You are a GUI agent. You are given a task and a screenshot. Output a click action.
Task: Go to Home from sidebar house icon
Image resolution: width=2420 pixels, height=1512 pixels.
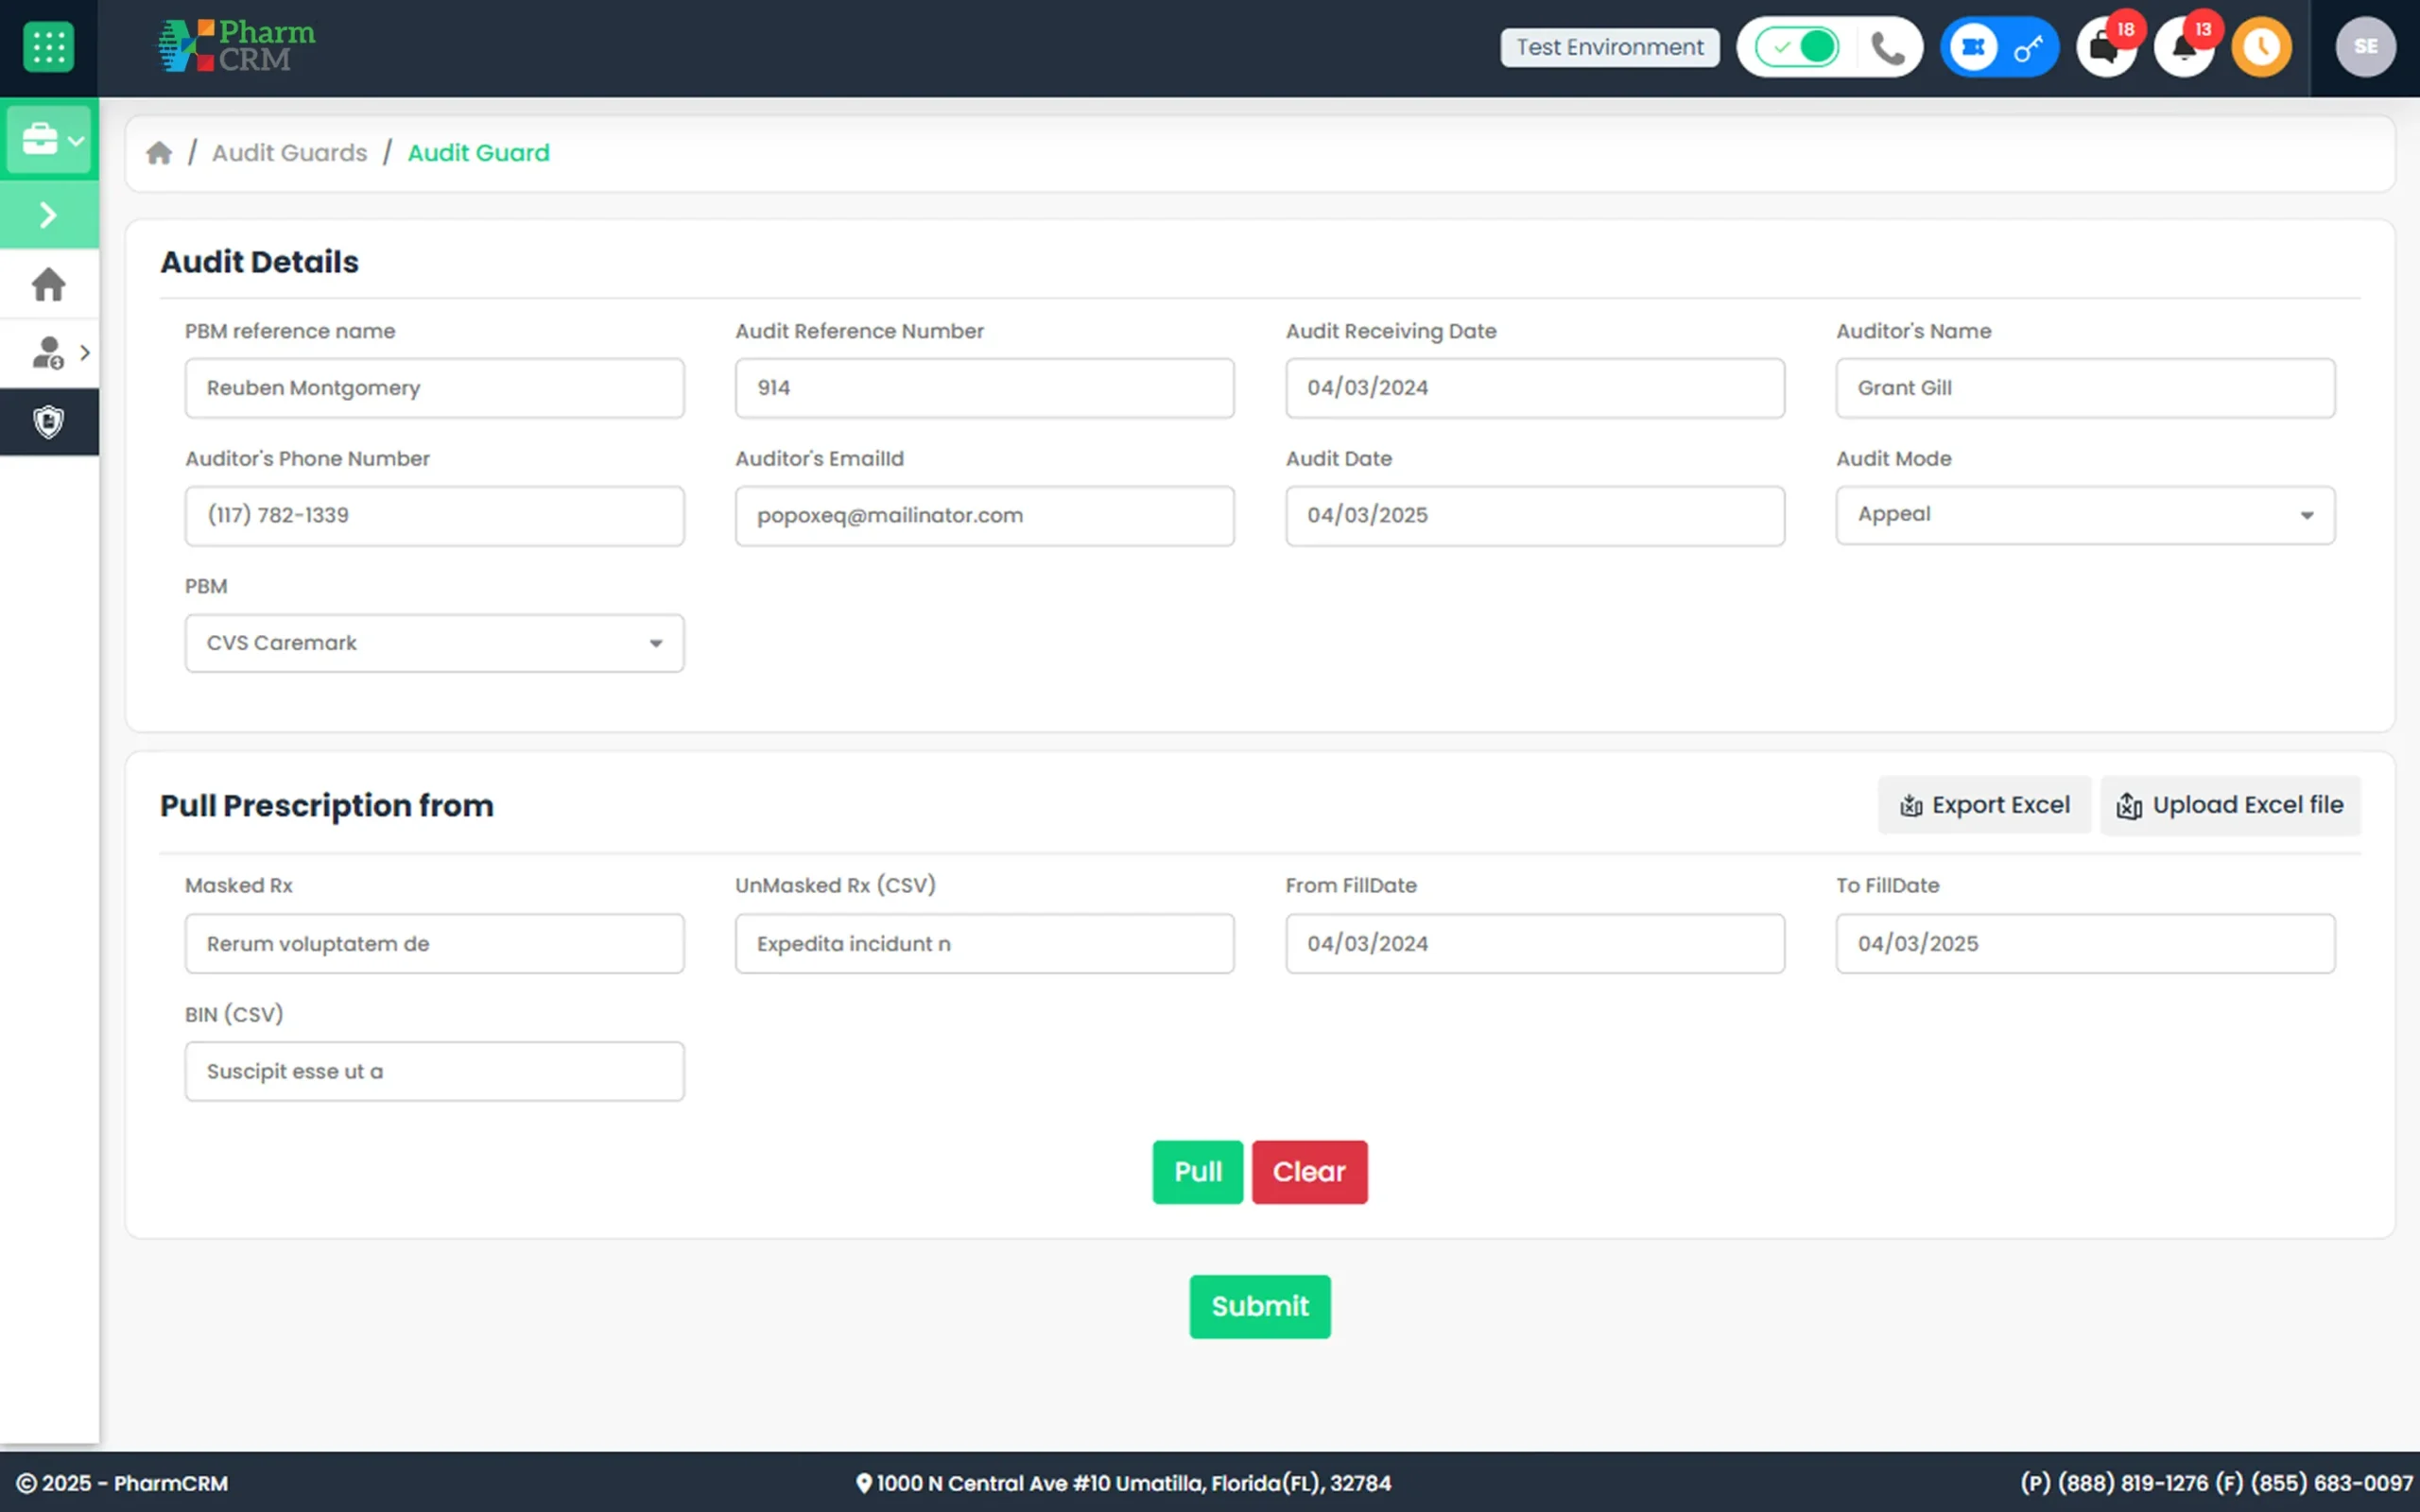(x=49, y=284)
